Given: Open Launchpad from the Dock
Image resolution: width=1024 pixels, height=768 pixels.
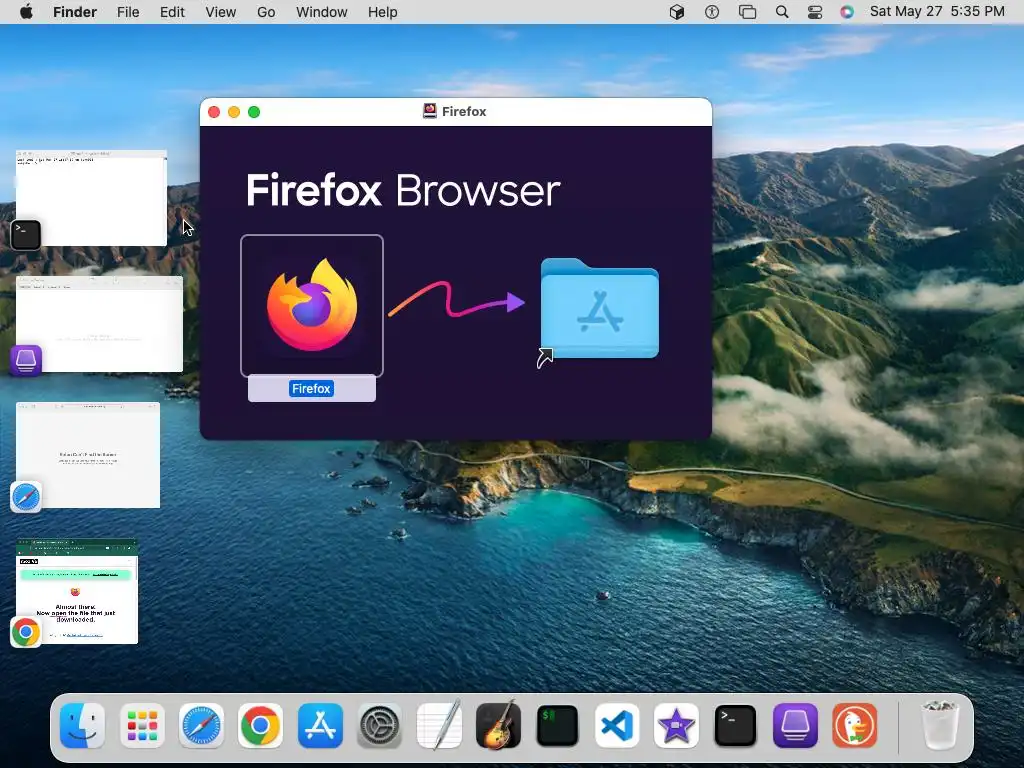Looking at the screenshot, I should pyautogui.click(x=142, y=726).
